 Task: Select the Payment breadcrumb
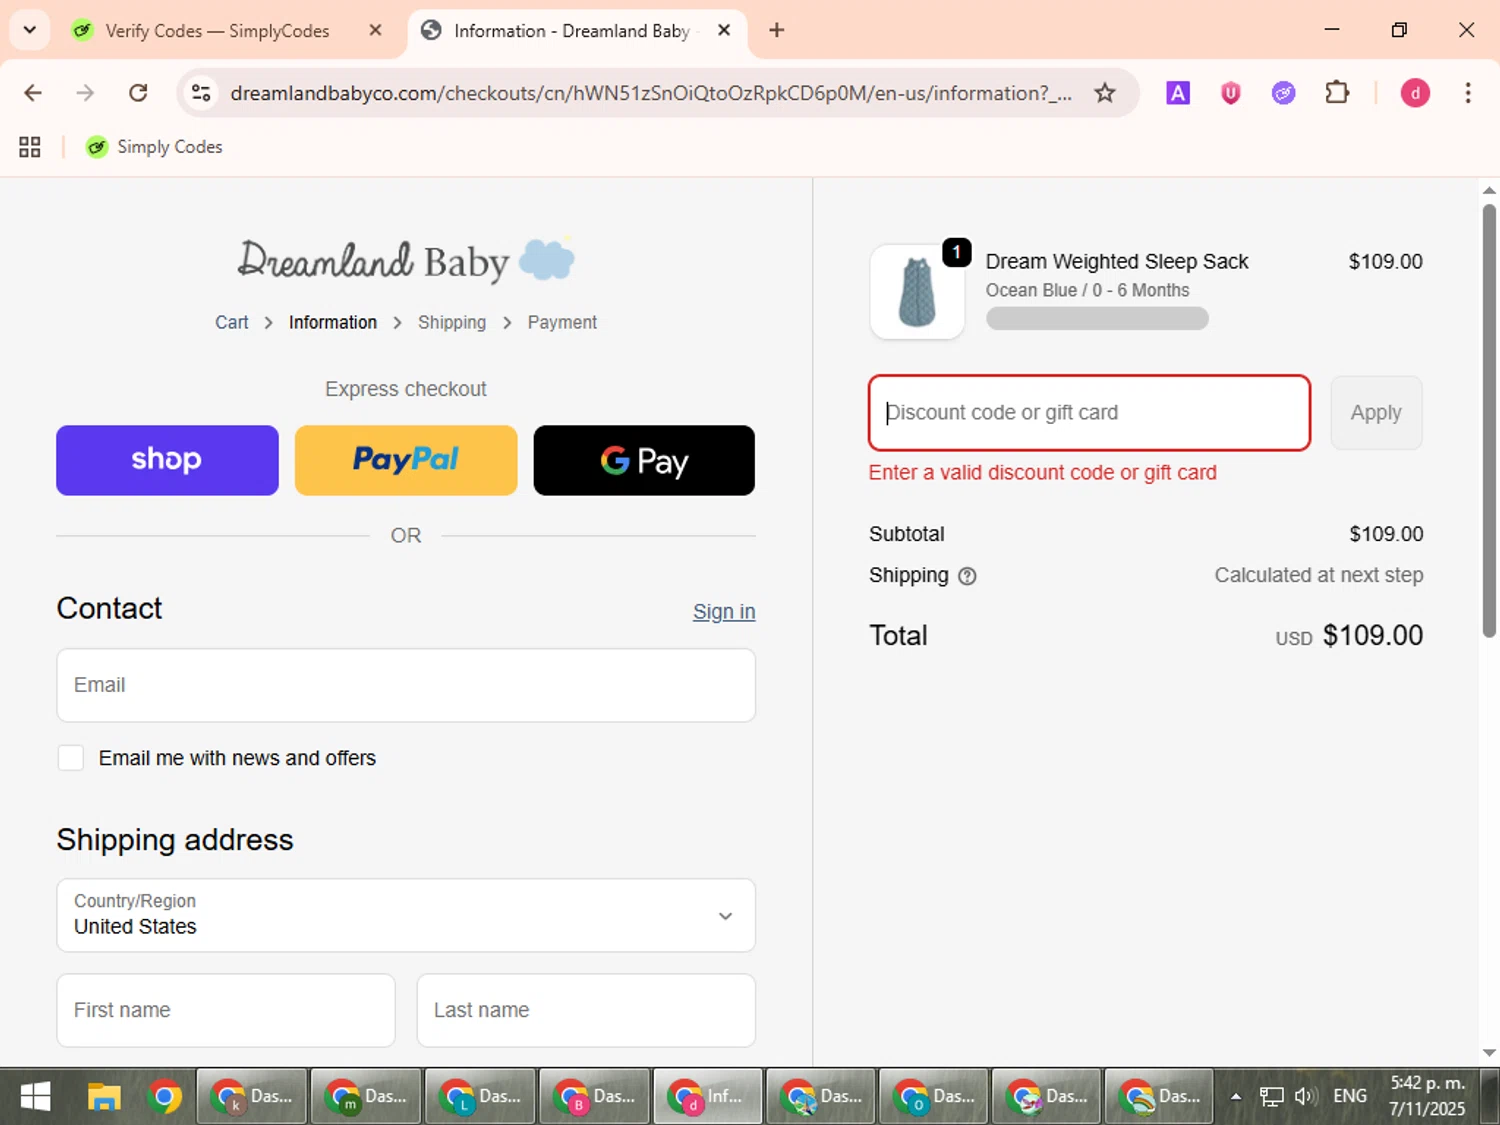click(x=562, y=322)
